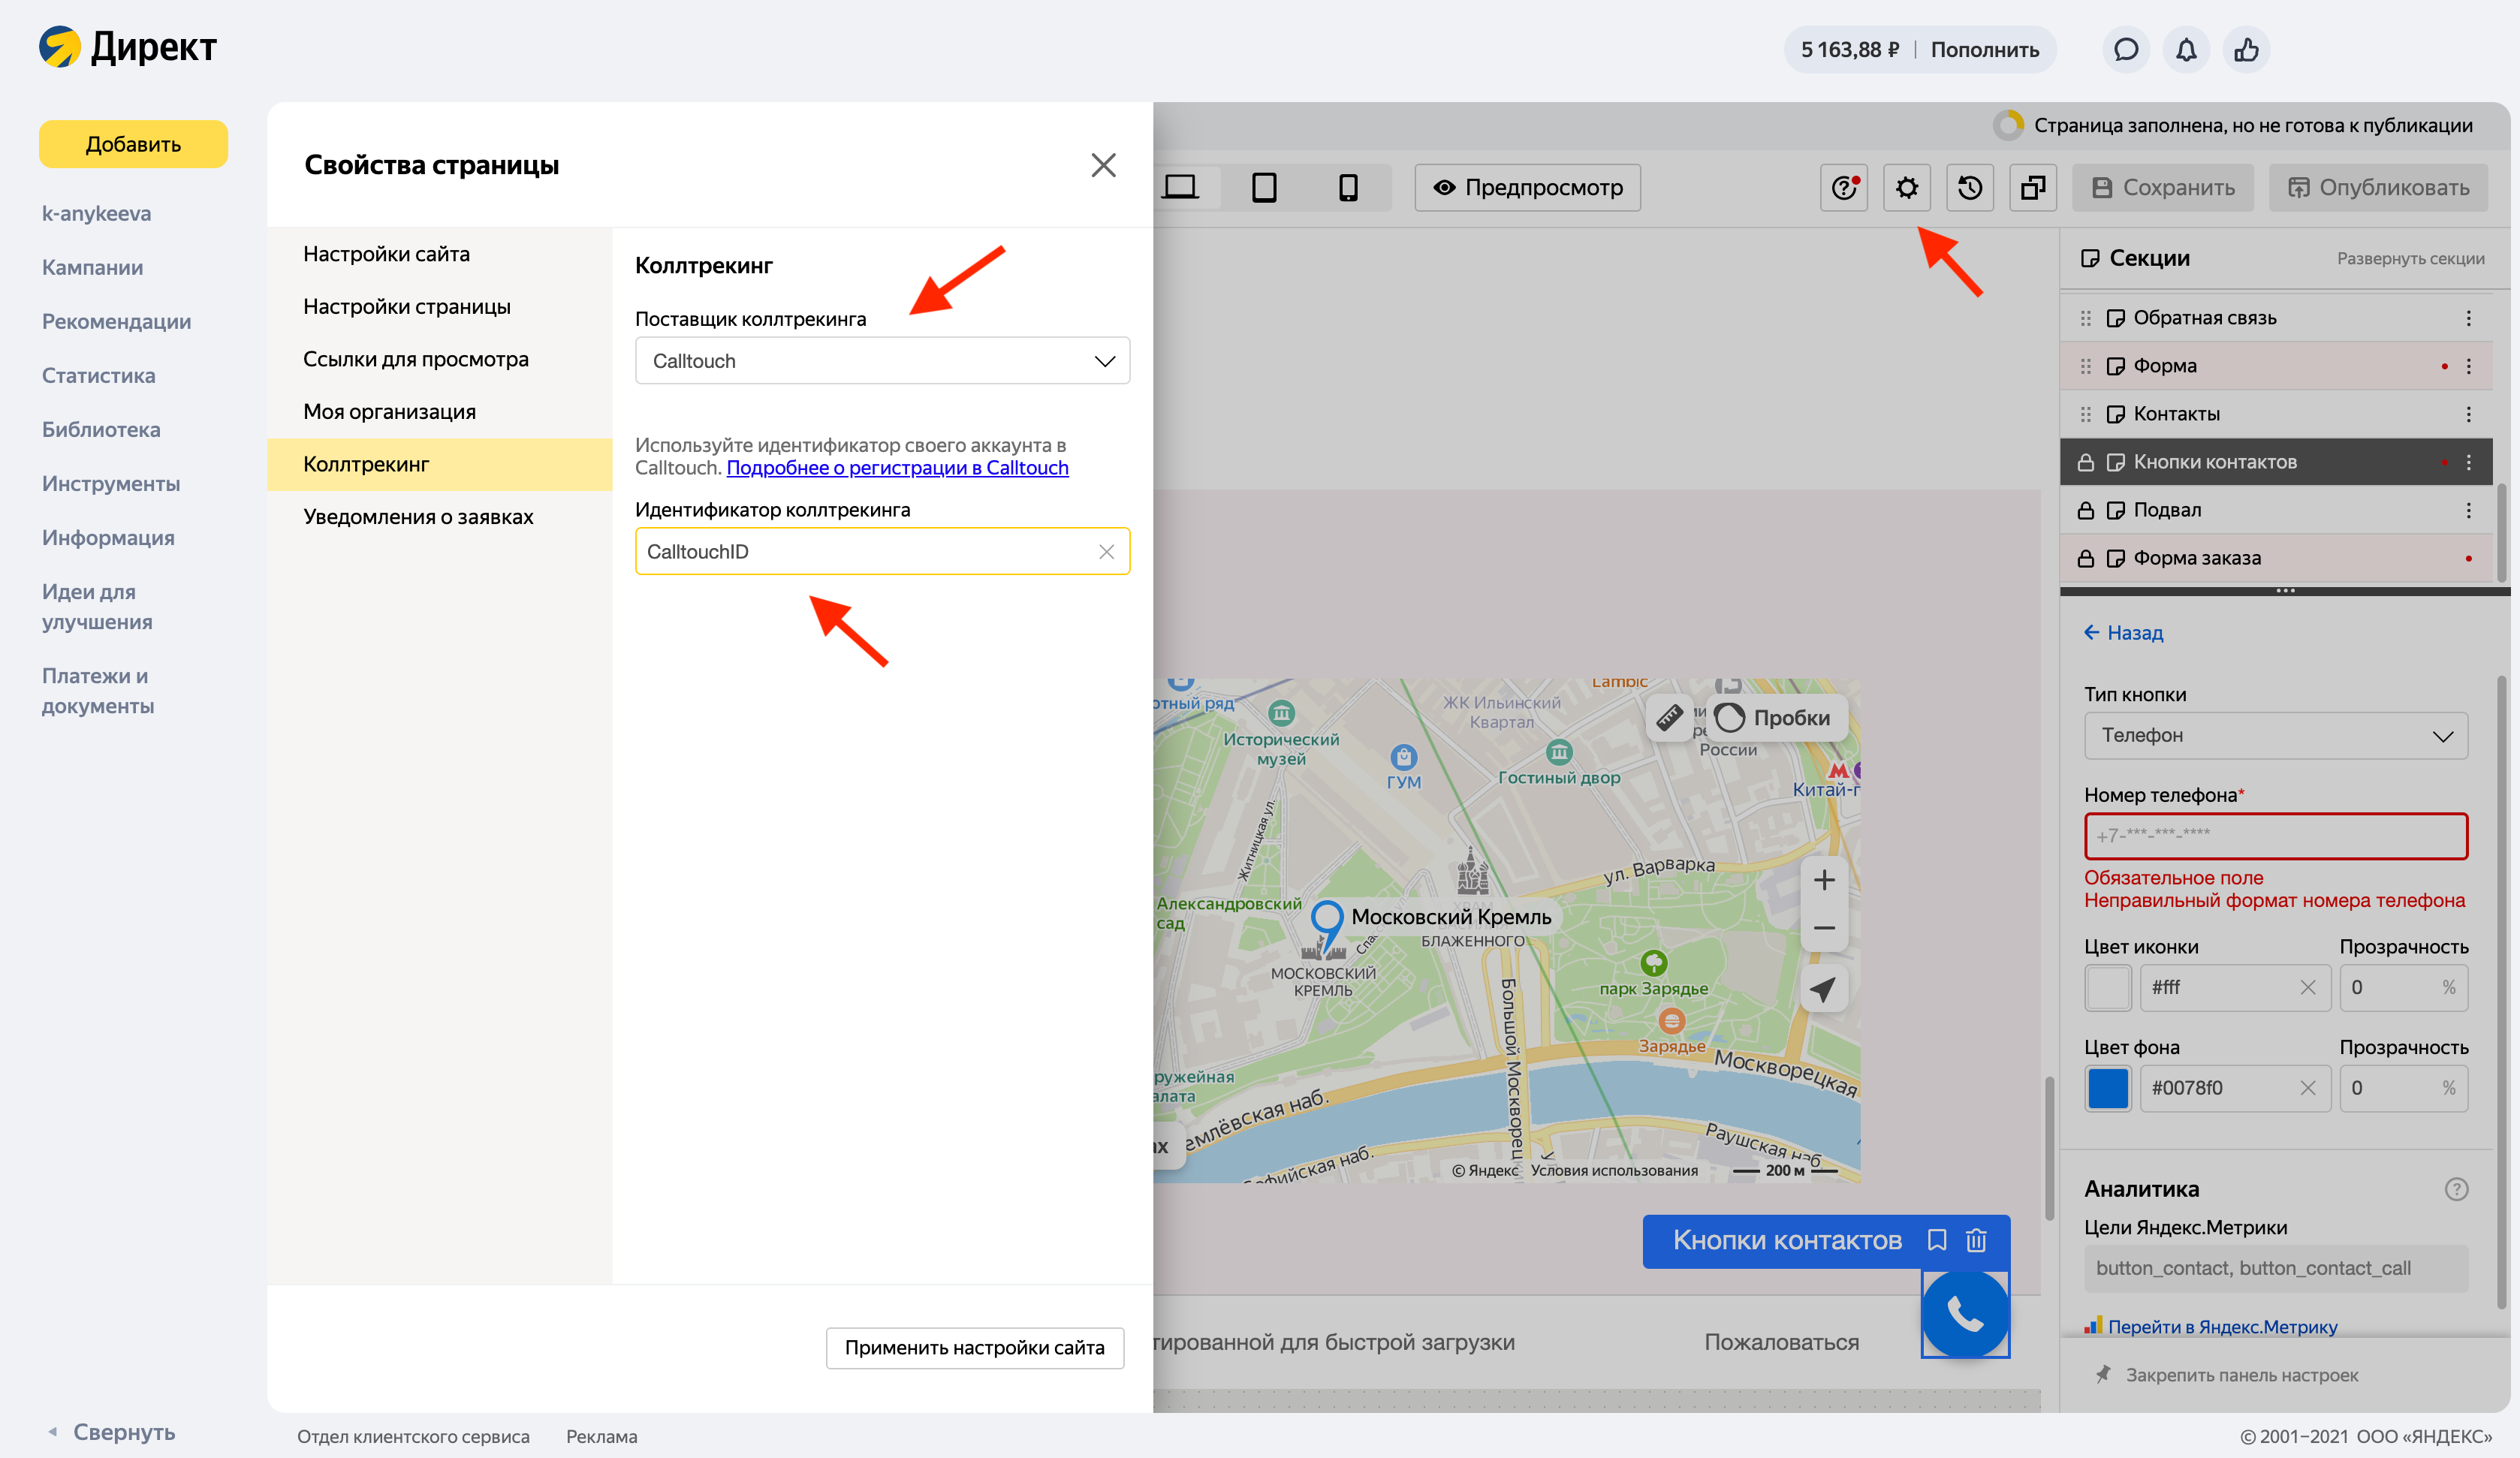Clear the background color #0078f0 value
The width and height of the screenshot is (2520, 1458).
coord(2308,1088)
